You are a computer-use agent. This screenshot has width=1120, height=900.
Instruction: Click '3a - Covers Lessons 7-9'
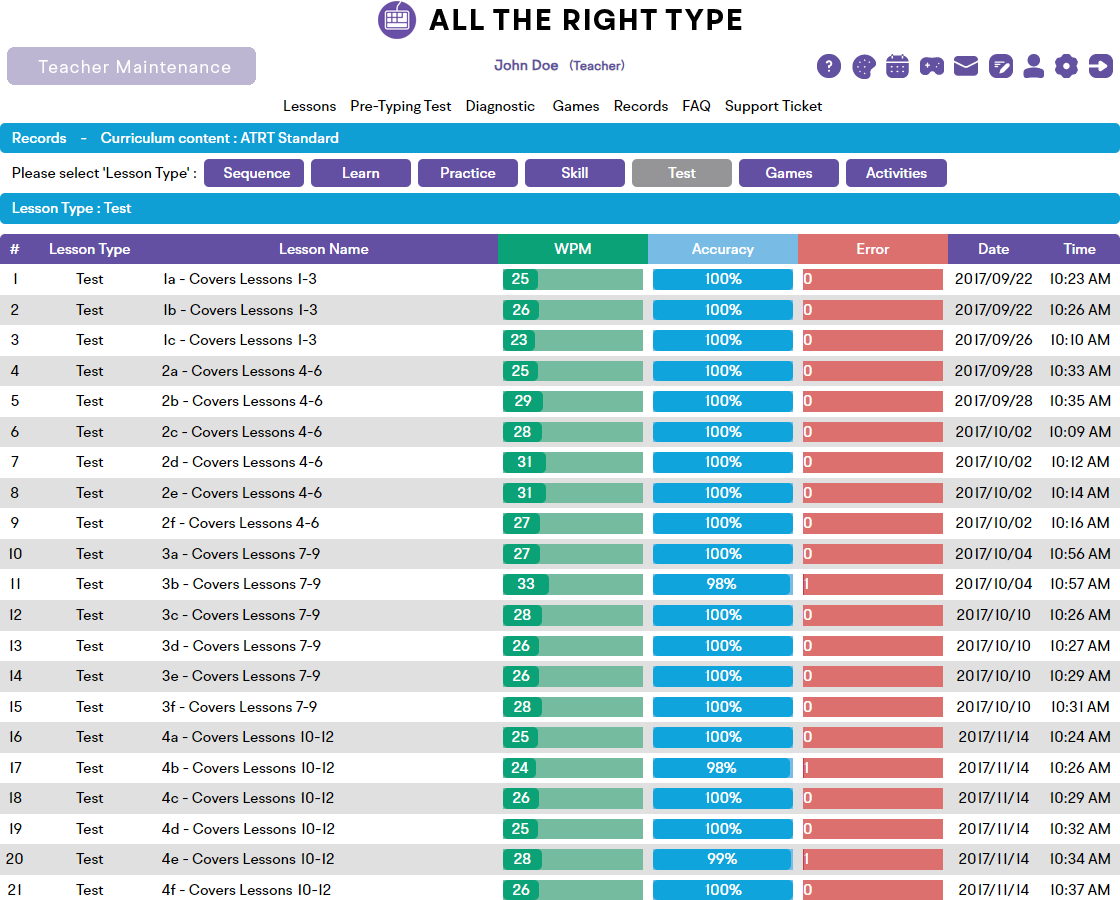(x=241, y=554)
